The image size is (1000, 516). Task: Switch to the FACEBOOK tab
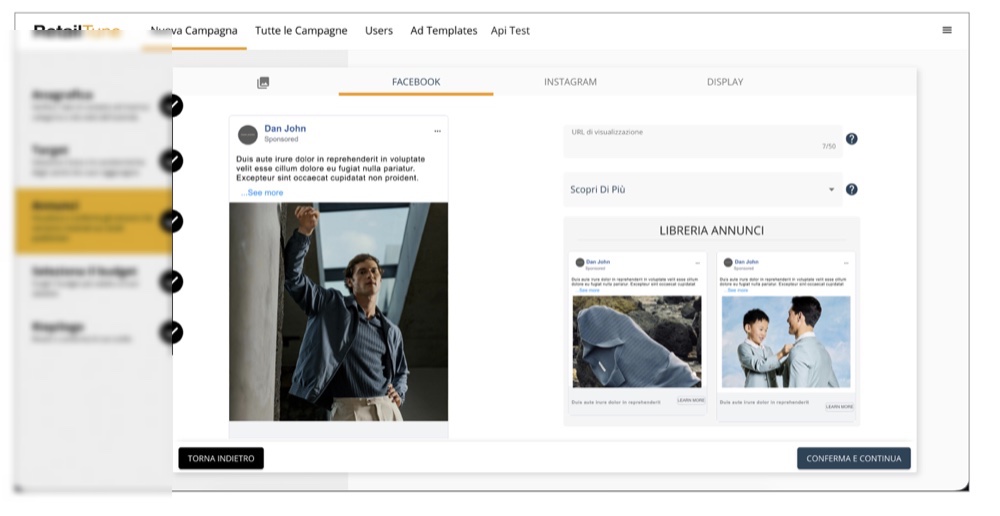tap(416, 82)
